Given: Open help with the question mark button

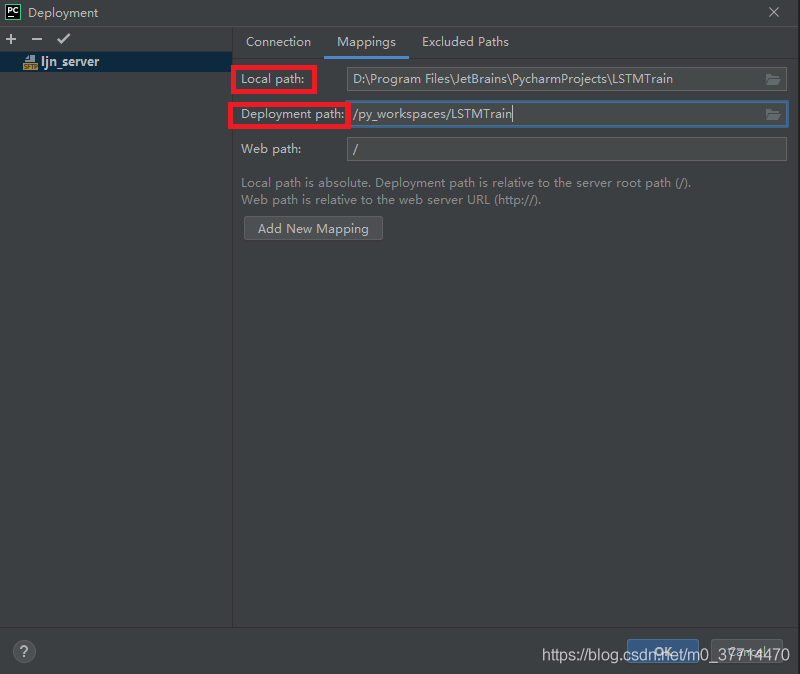Looking at the screenshot, I should tap(24, 651).
